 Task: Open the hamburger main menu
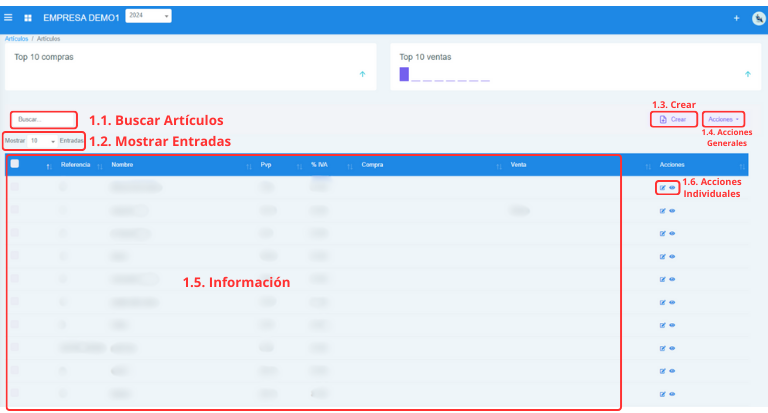point(8,18)
